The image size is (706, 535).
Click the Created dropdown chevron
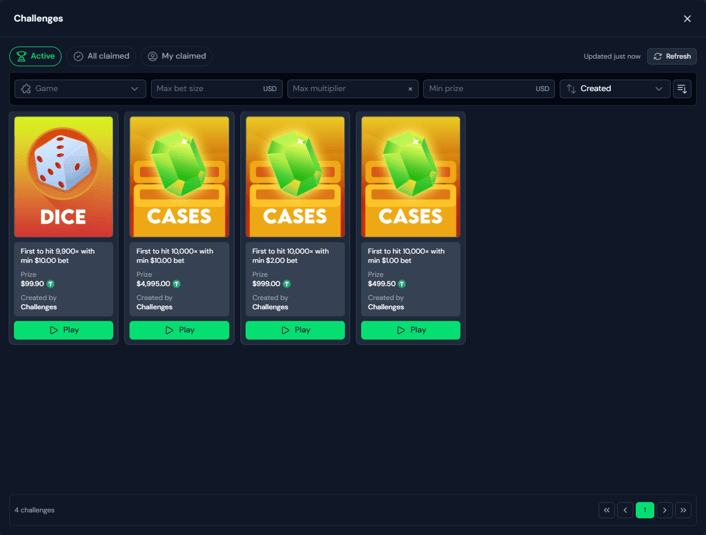point(659,89)
